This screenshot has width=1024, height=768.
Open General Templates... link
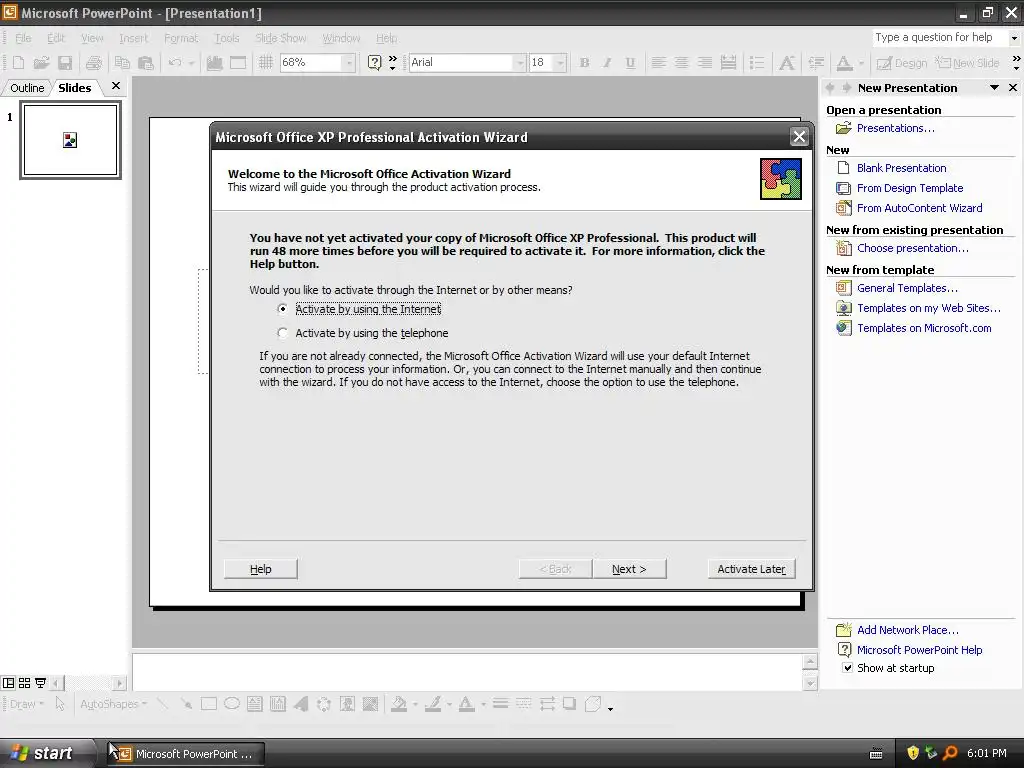click(x=907, y=288)
